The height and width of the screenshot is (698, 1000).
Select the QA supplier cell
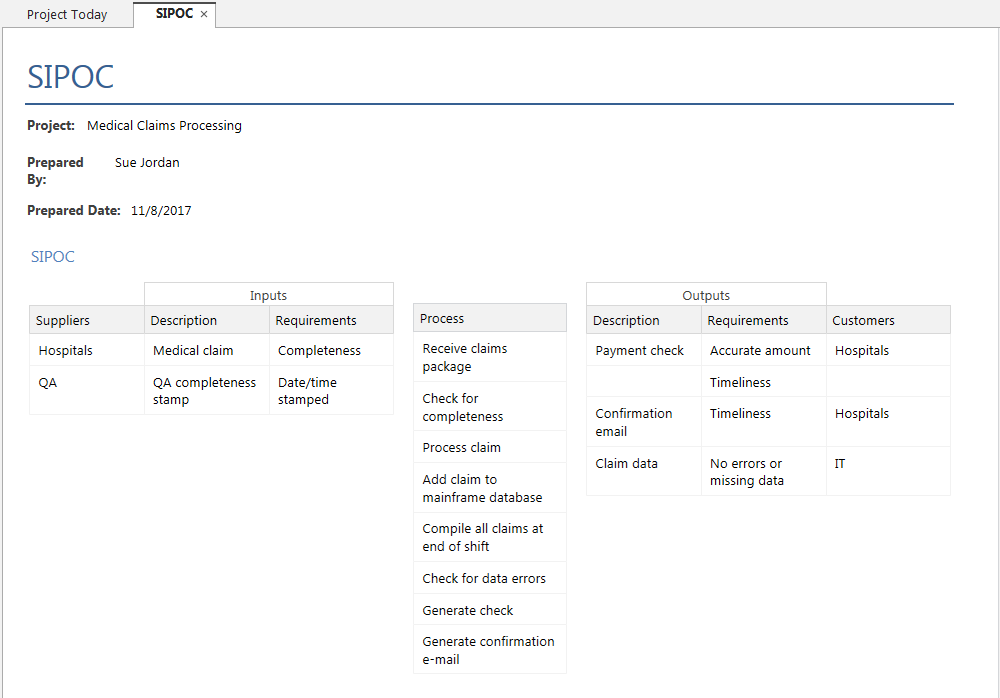tap(48, 383)
